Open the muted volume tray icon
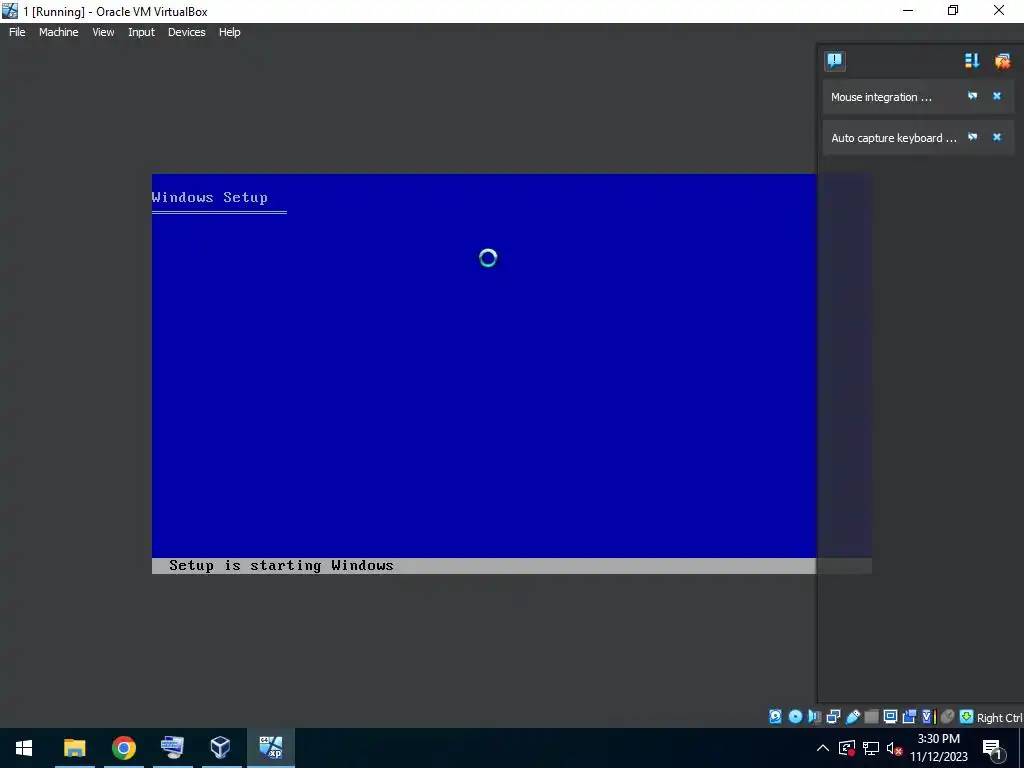This screenshot has width=1024, height=768. tap(894, 748)
